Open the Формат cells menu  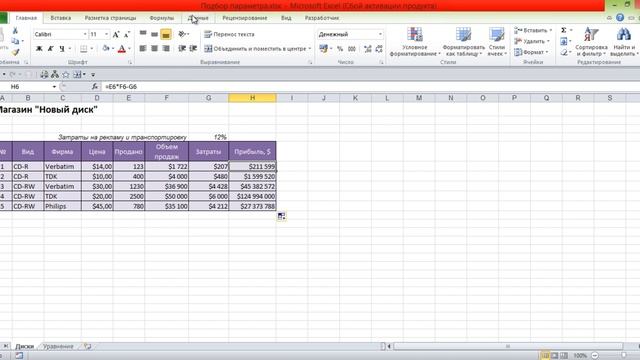pyautogui.click(x=531, y=52)
